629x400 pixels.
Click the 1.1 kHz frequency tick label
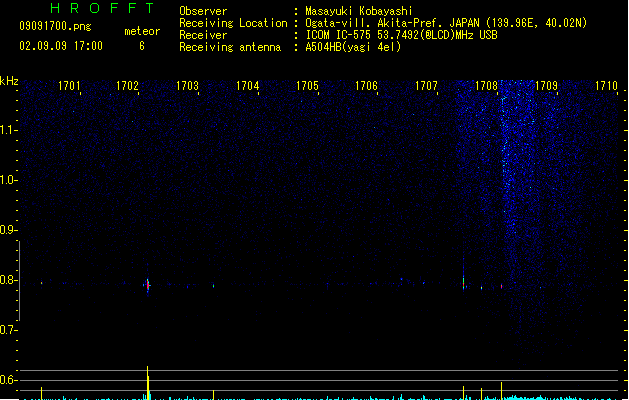pos(8,130)
